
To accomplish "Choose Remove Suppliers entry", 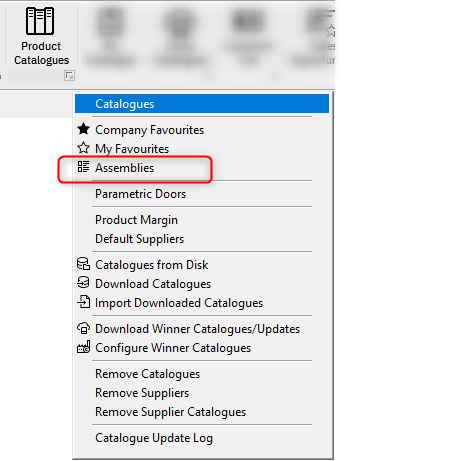I will click(142, 393).
